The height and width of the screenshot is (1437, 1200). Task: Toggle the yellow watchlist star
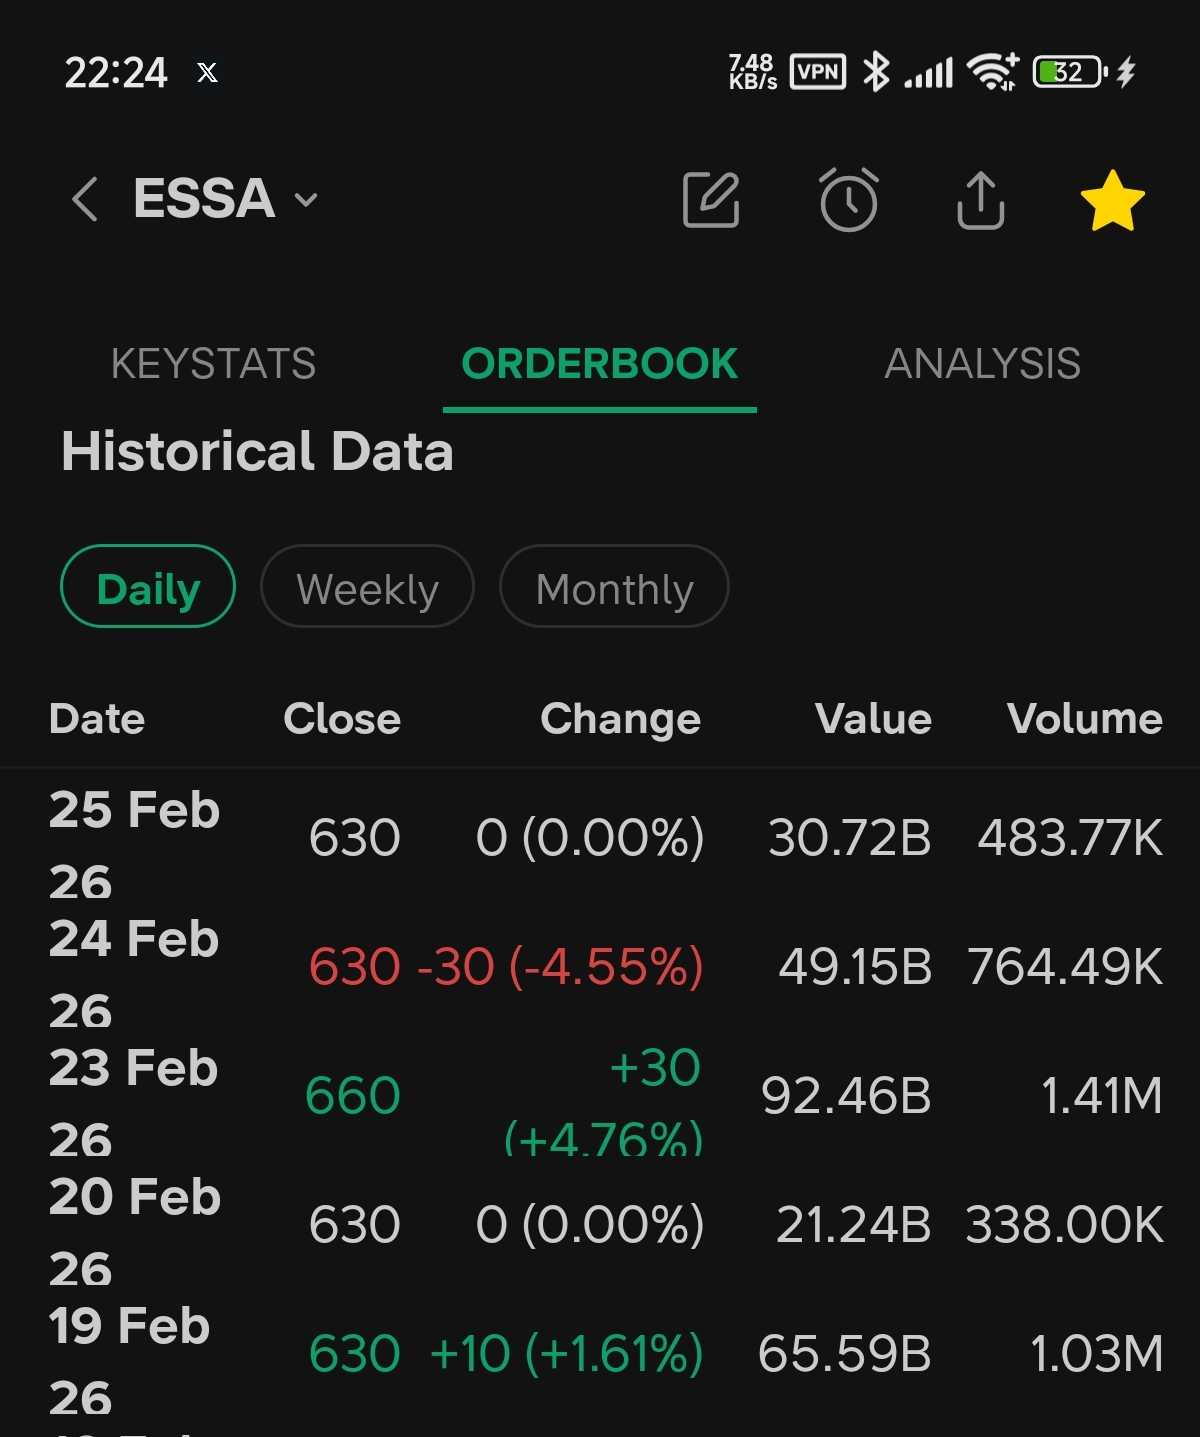tap(1112, 200)
